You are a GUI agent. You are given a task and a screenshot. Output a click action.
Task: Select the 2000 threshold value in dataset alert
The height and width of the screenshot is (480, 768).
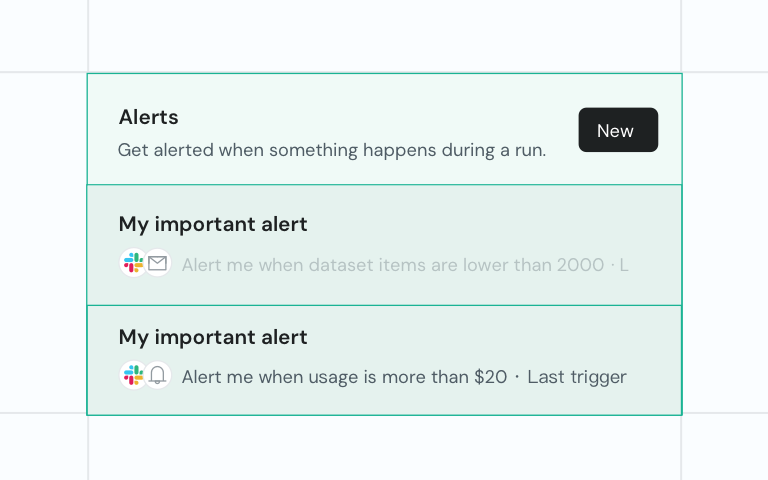(x=581, y=265)
